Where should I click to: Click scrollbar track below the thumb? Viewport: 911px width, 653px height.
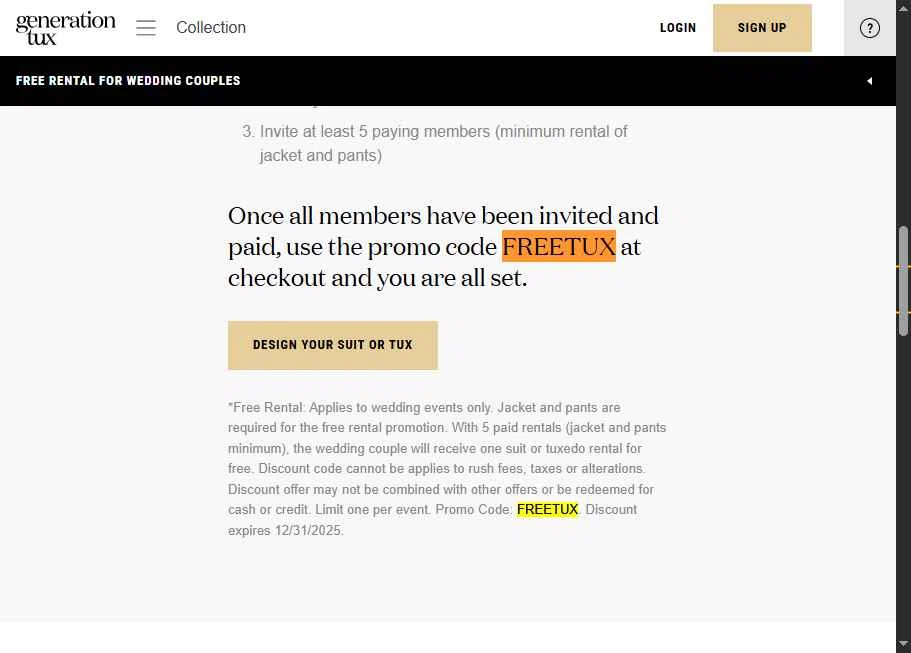[x=904, y=480]
